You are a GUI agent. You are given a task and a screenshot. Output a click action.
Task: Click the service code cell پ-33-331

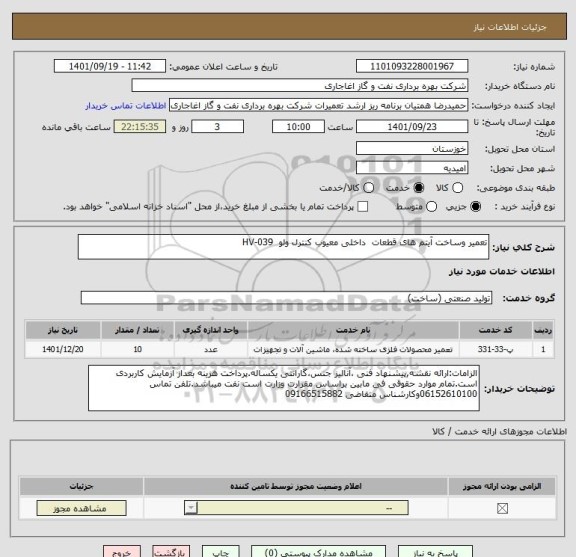tap(495, 349)
